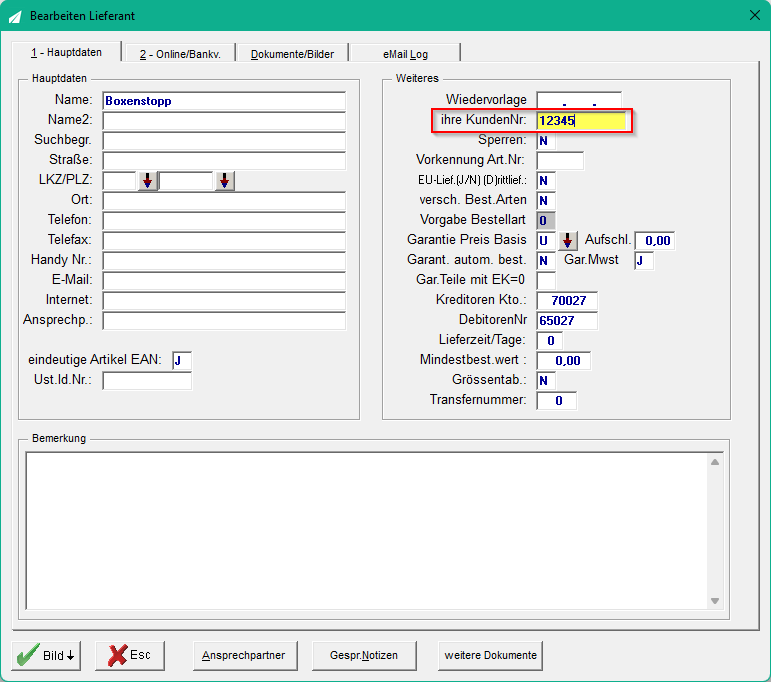771x682 pixels.
Task: Focus the Suchbegr. input field
Action: [x=224, y=141]
